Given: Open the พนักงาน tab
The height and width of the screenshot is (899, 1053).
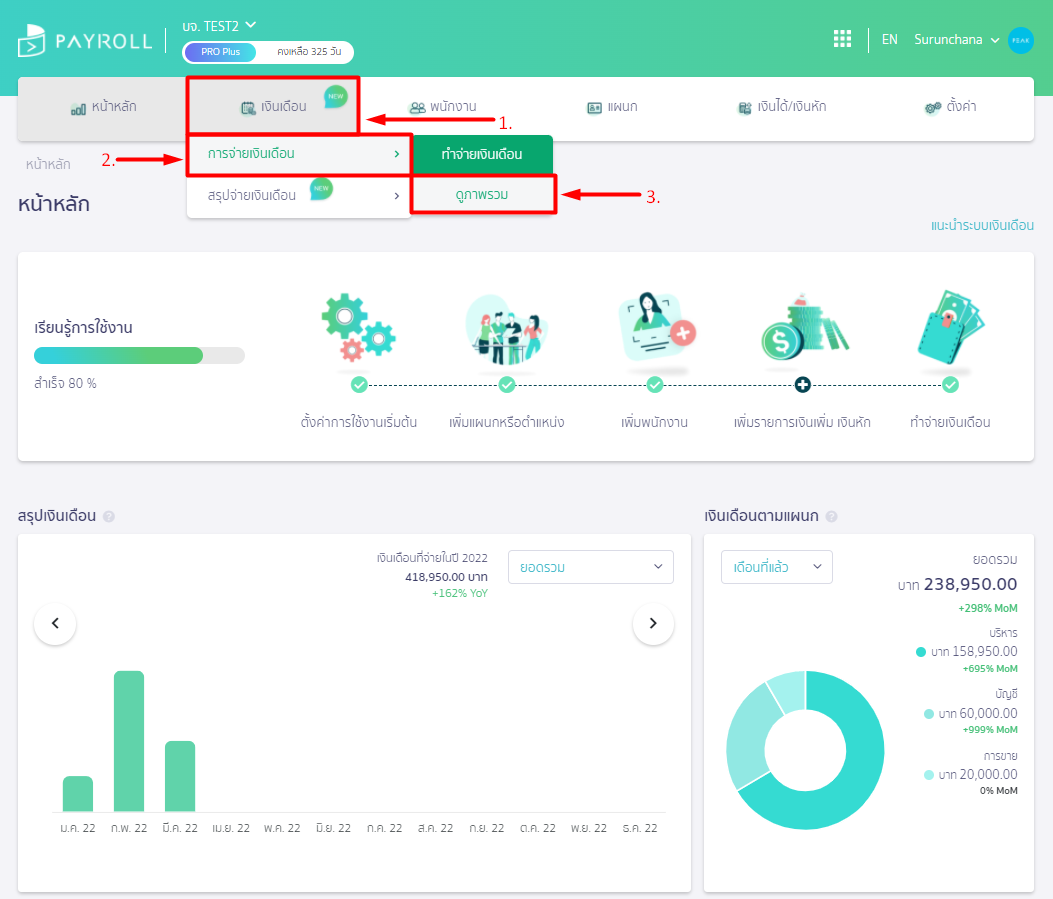Looking at the screenshot, I should click(442, 107).
